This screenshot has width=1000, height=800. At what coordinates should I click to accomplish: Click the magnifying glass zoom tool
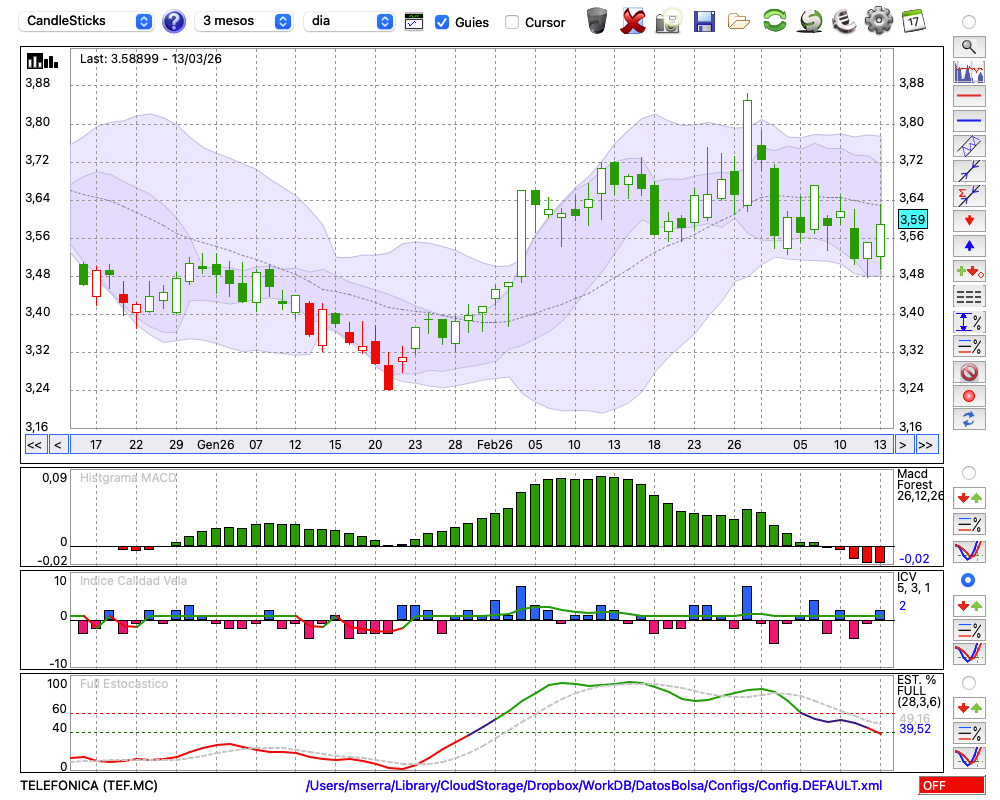968,46
